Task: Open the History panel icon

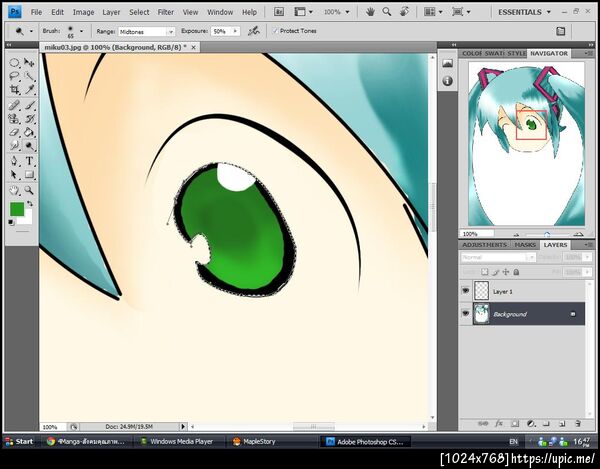Action: pos(447,63)
